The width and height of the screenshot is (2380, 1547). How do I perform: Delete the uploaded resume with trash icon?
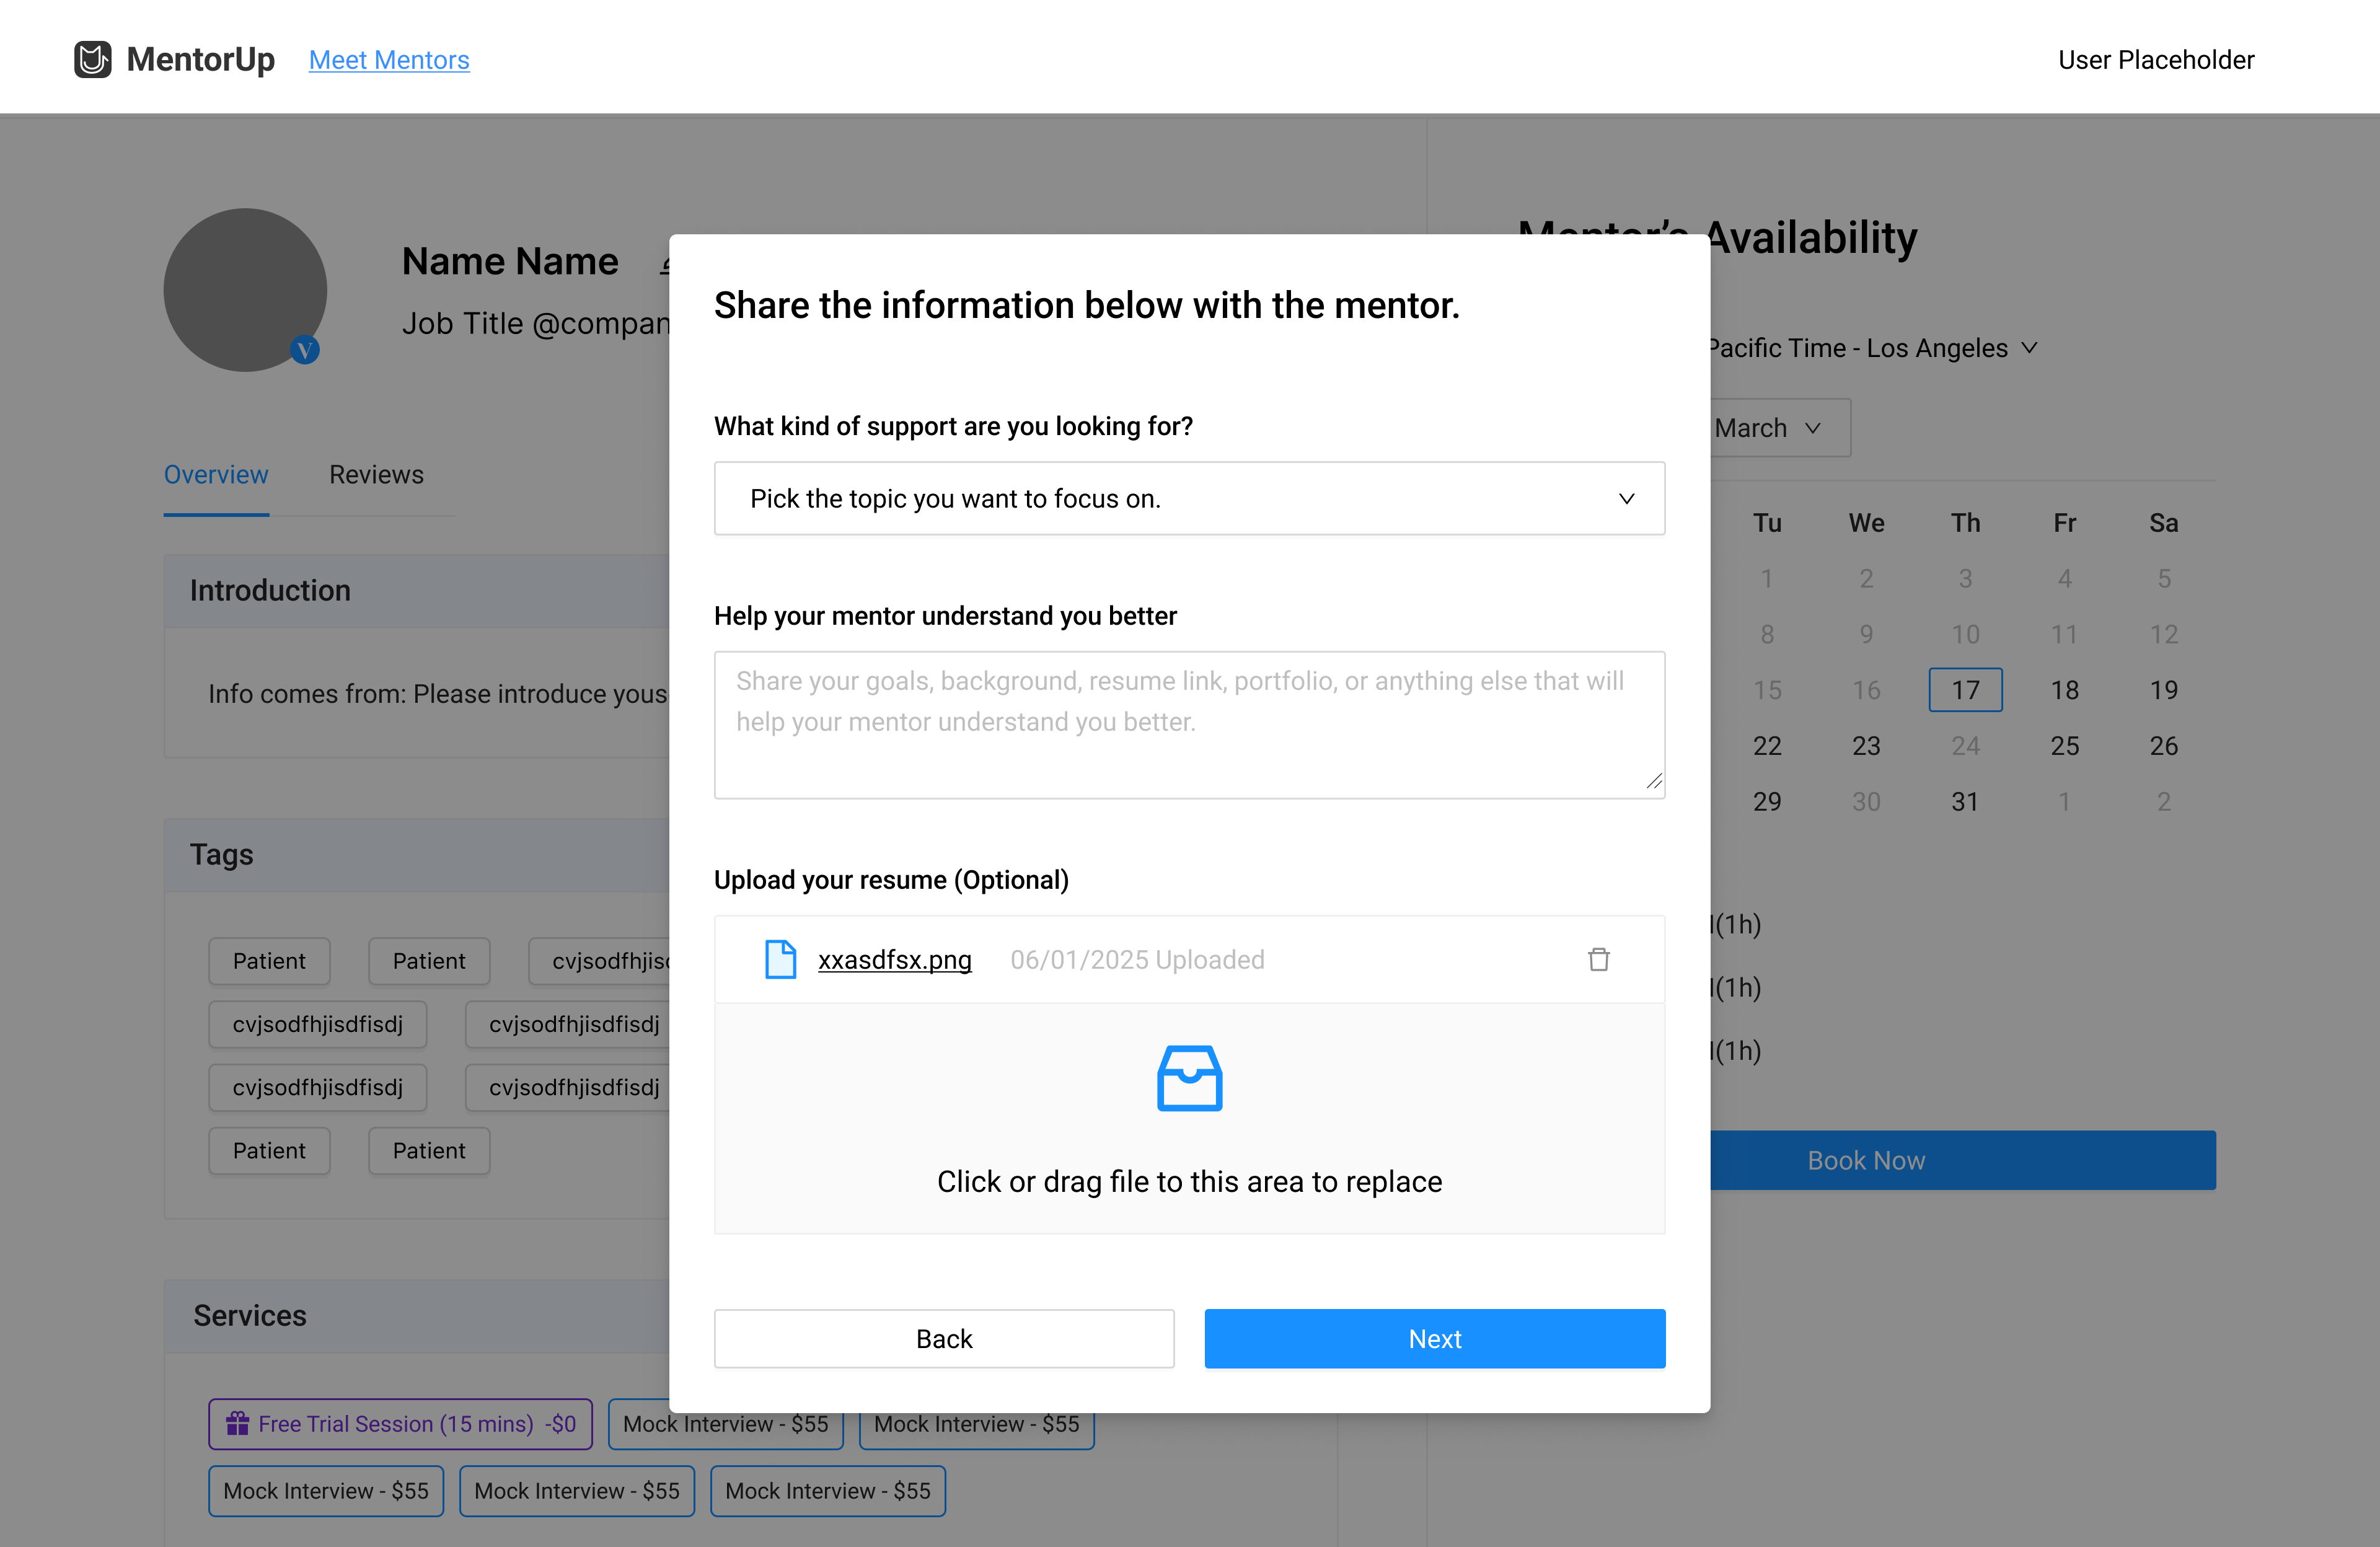(1598, 959)
